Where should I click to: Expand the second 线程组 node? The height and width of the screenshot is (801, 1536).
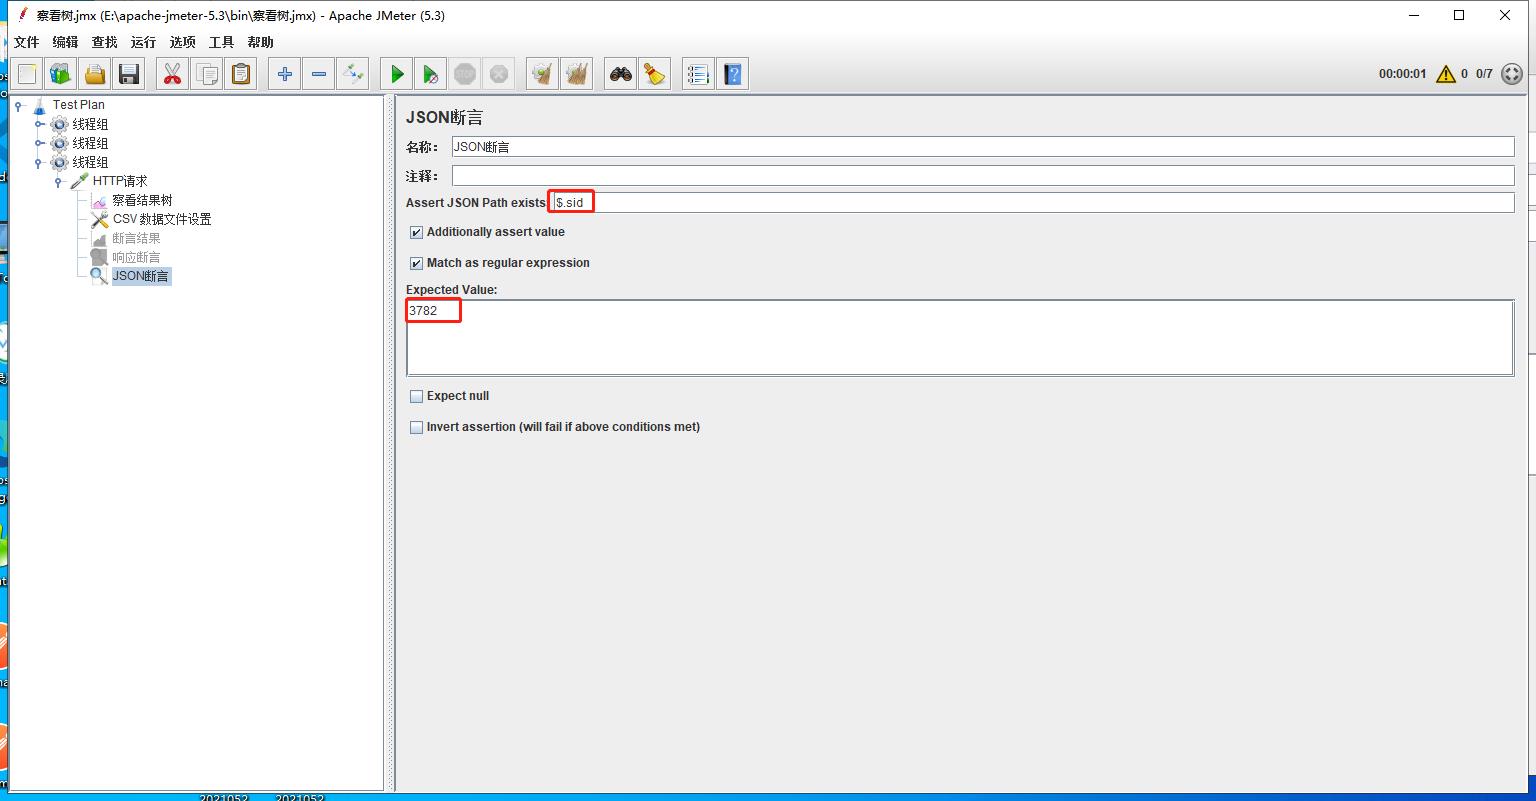39,143
